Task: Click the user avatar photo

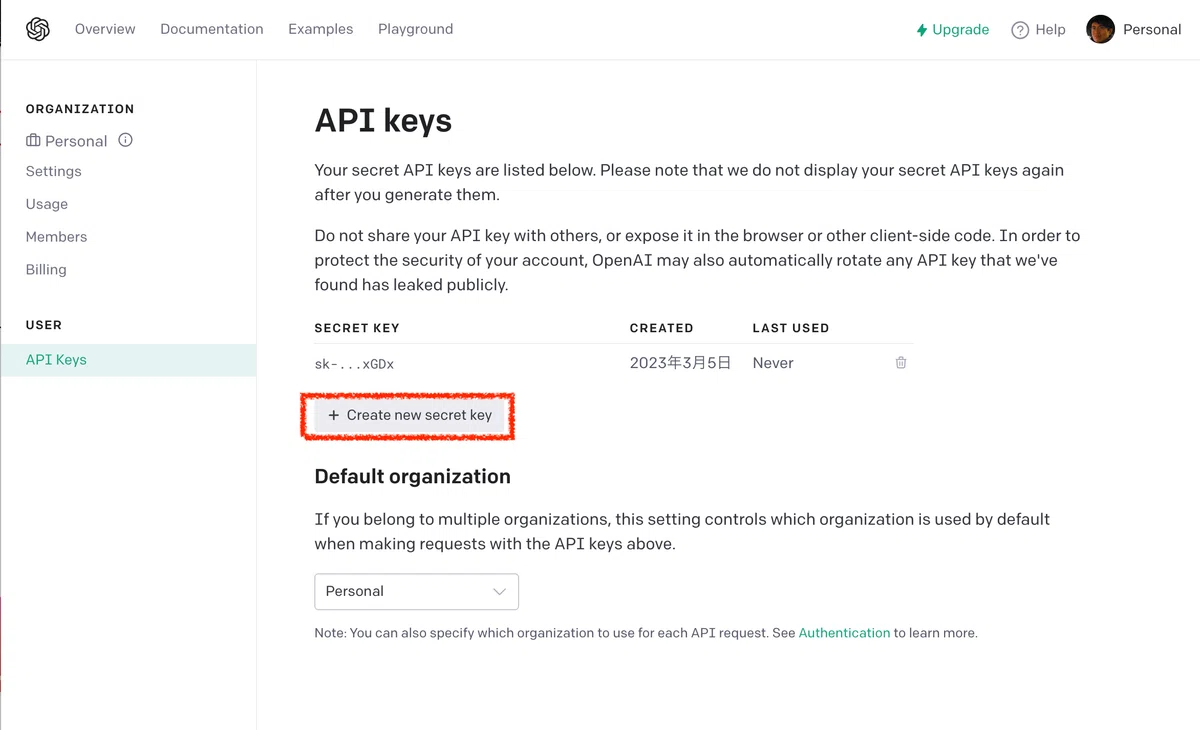Action: [1100, 29]
